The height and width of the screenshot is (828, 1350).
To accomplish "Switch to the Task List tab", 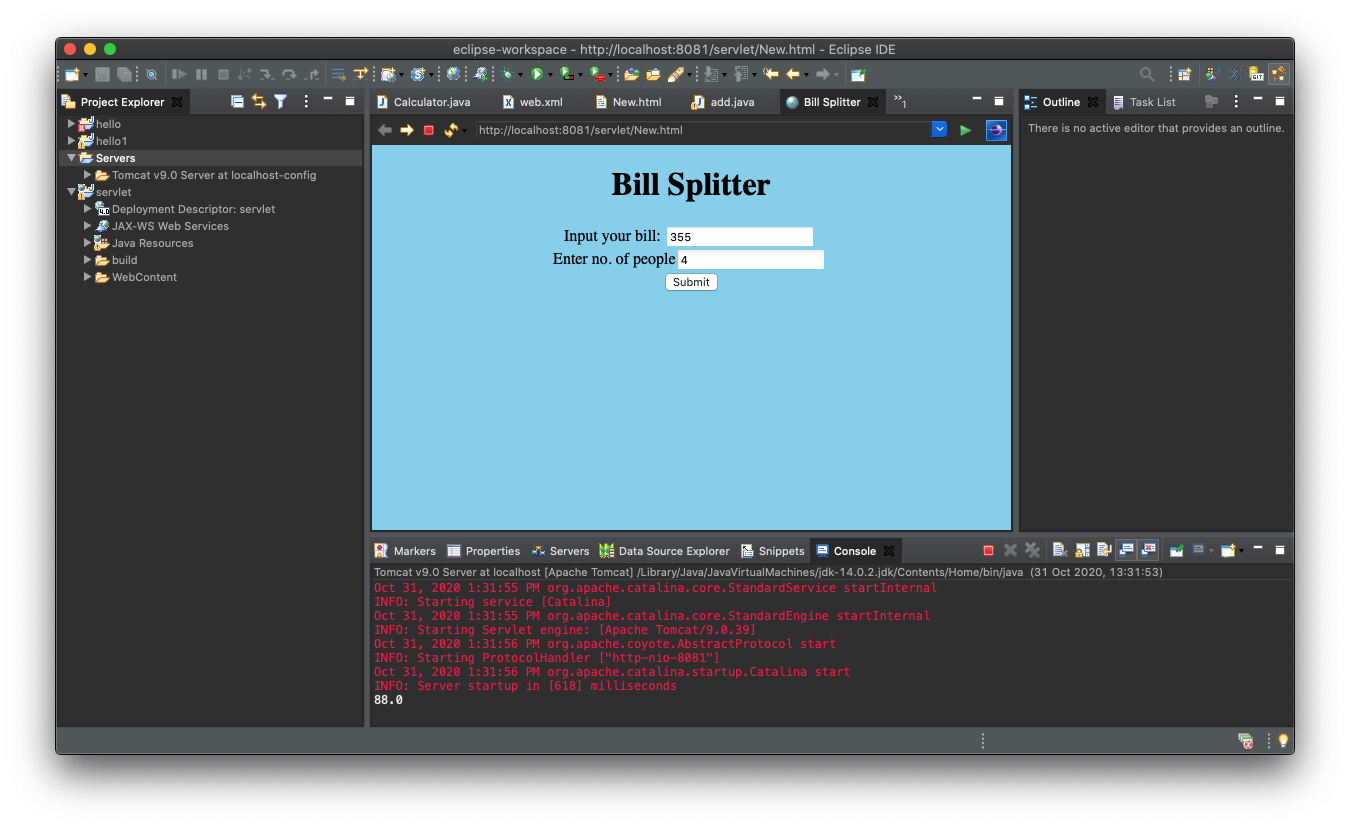I will tap(1144, 102).
